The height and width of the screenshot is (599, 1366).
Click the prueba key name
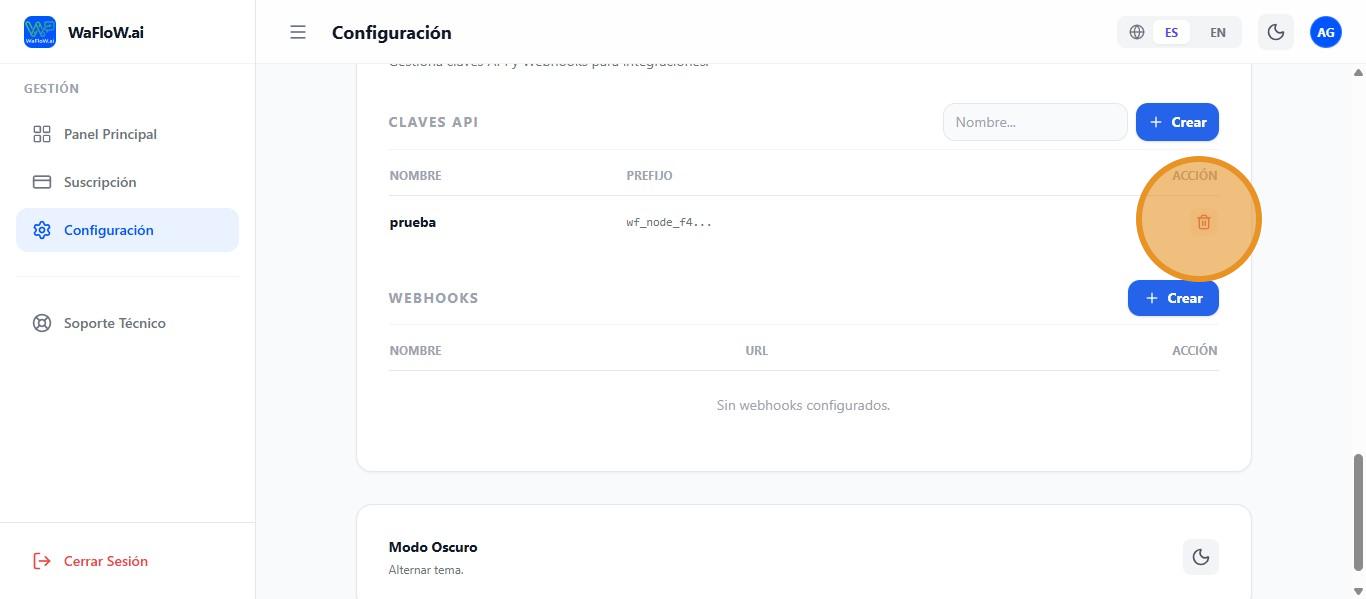(x=412, y=222)
